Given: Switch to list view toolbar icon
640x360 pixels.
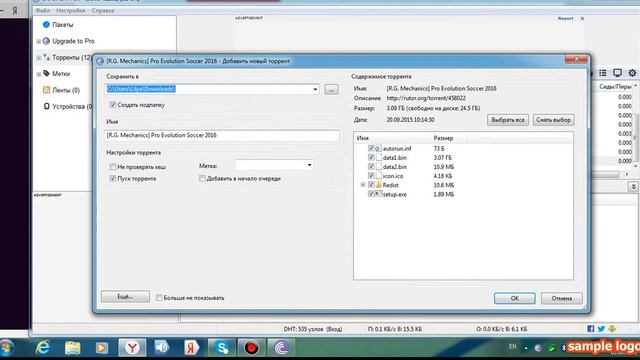Looking at the screenshot, I should click(x=602, y=73).
